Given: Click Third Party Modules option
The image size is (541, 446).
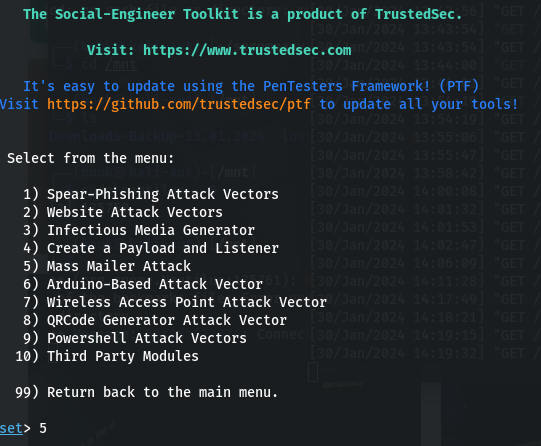Looking at the screenshot, I should coord(107,356).
